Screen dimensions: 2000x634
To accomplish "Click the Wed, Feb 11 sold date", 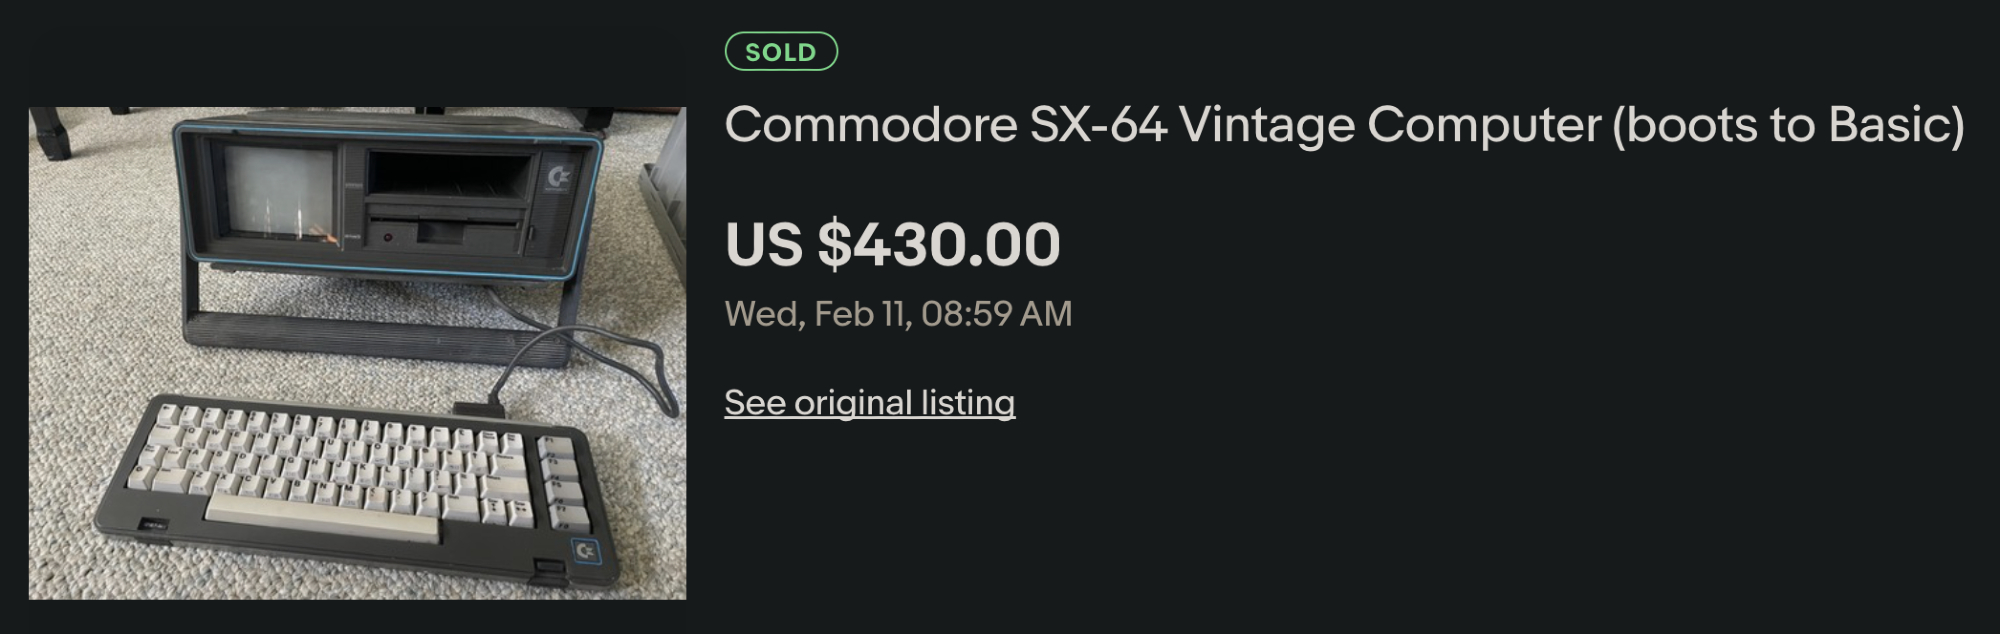I will point(897,314).
